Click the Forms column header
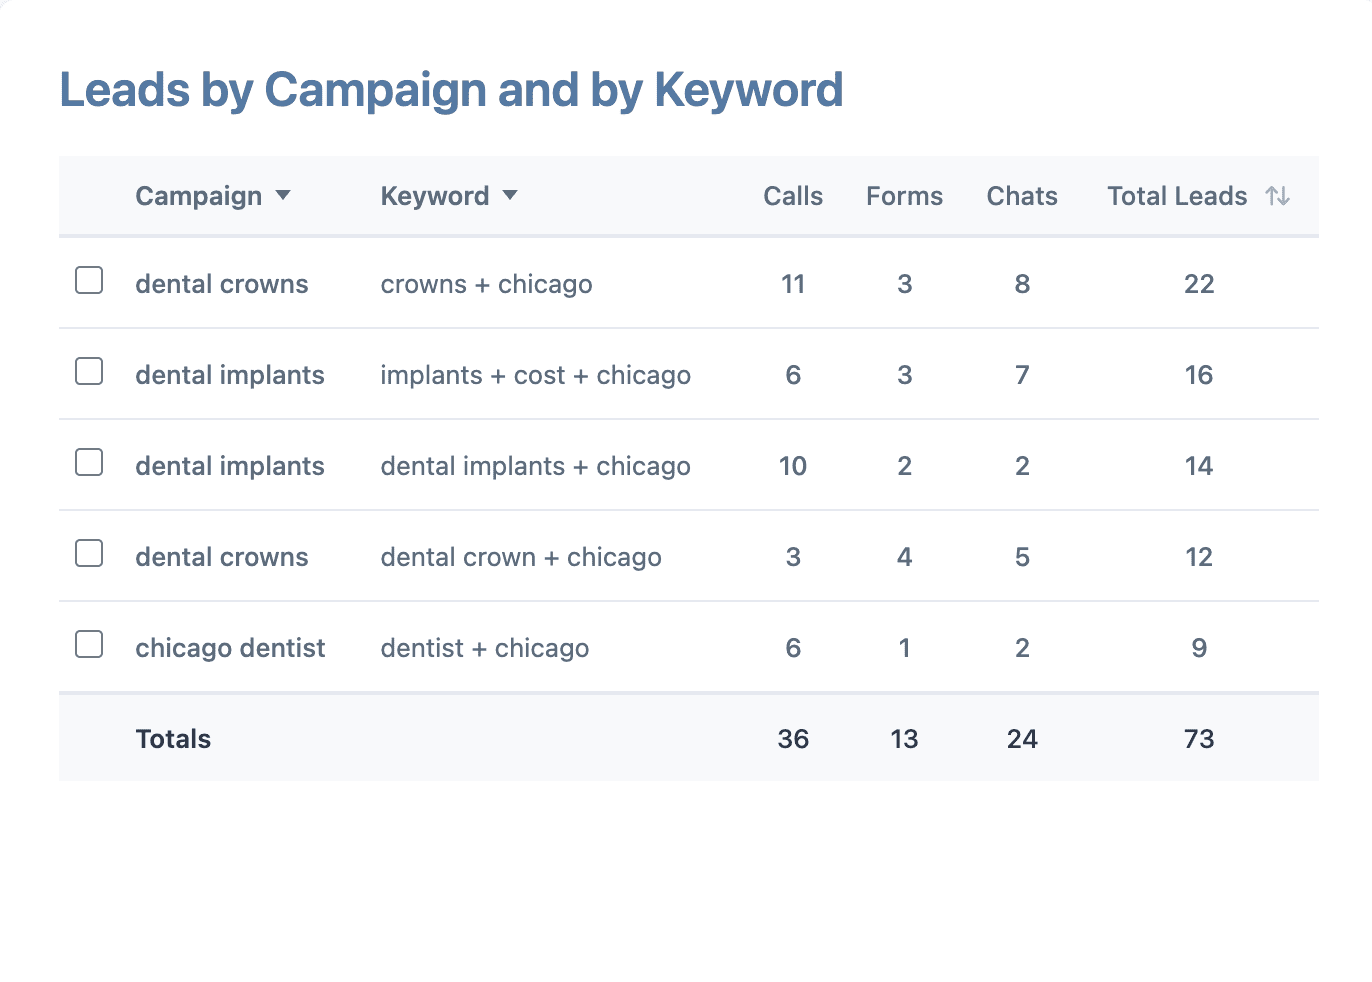Image resolution: width=1372 pixels, height=982 pixels. coord(904,196)
